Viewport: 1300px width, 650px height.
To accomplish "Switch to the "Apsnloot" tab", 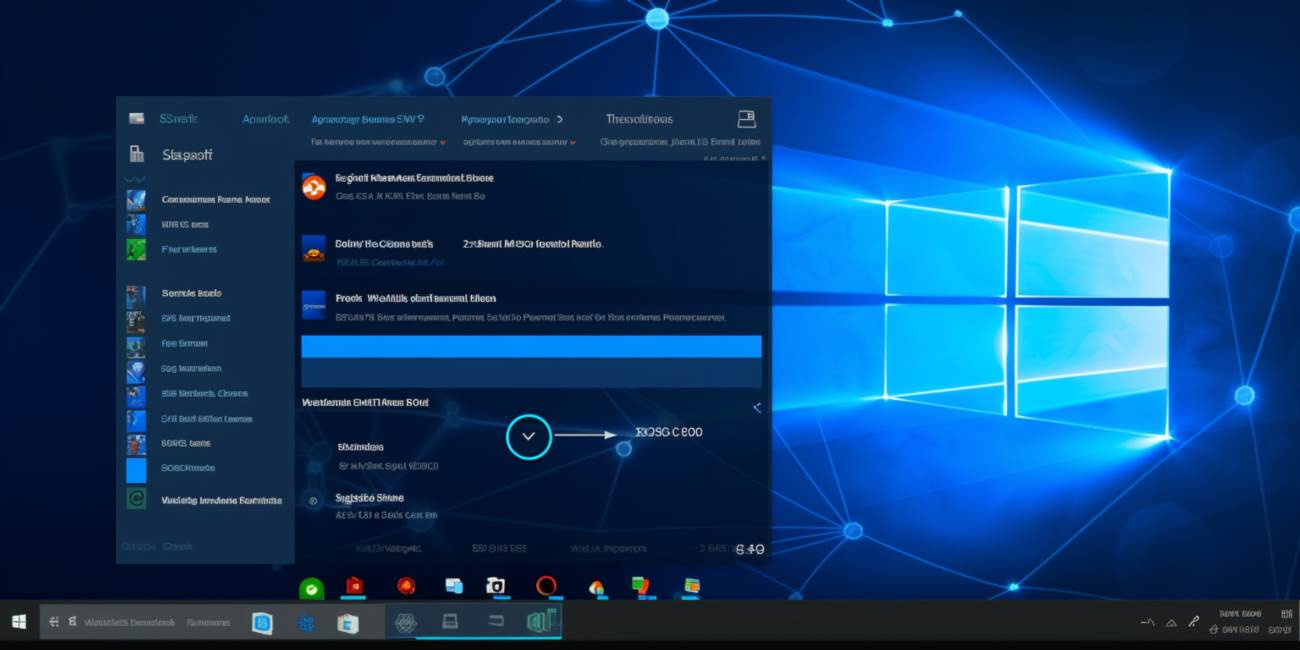I will [265, 119].
